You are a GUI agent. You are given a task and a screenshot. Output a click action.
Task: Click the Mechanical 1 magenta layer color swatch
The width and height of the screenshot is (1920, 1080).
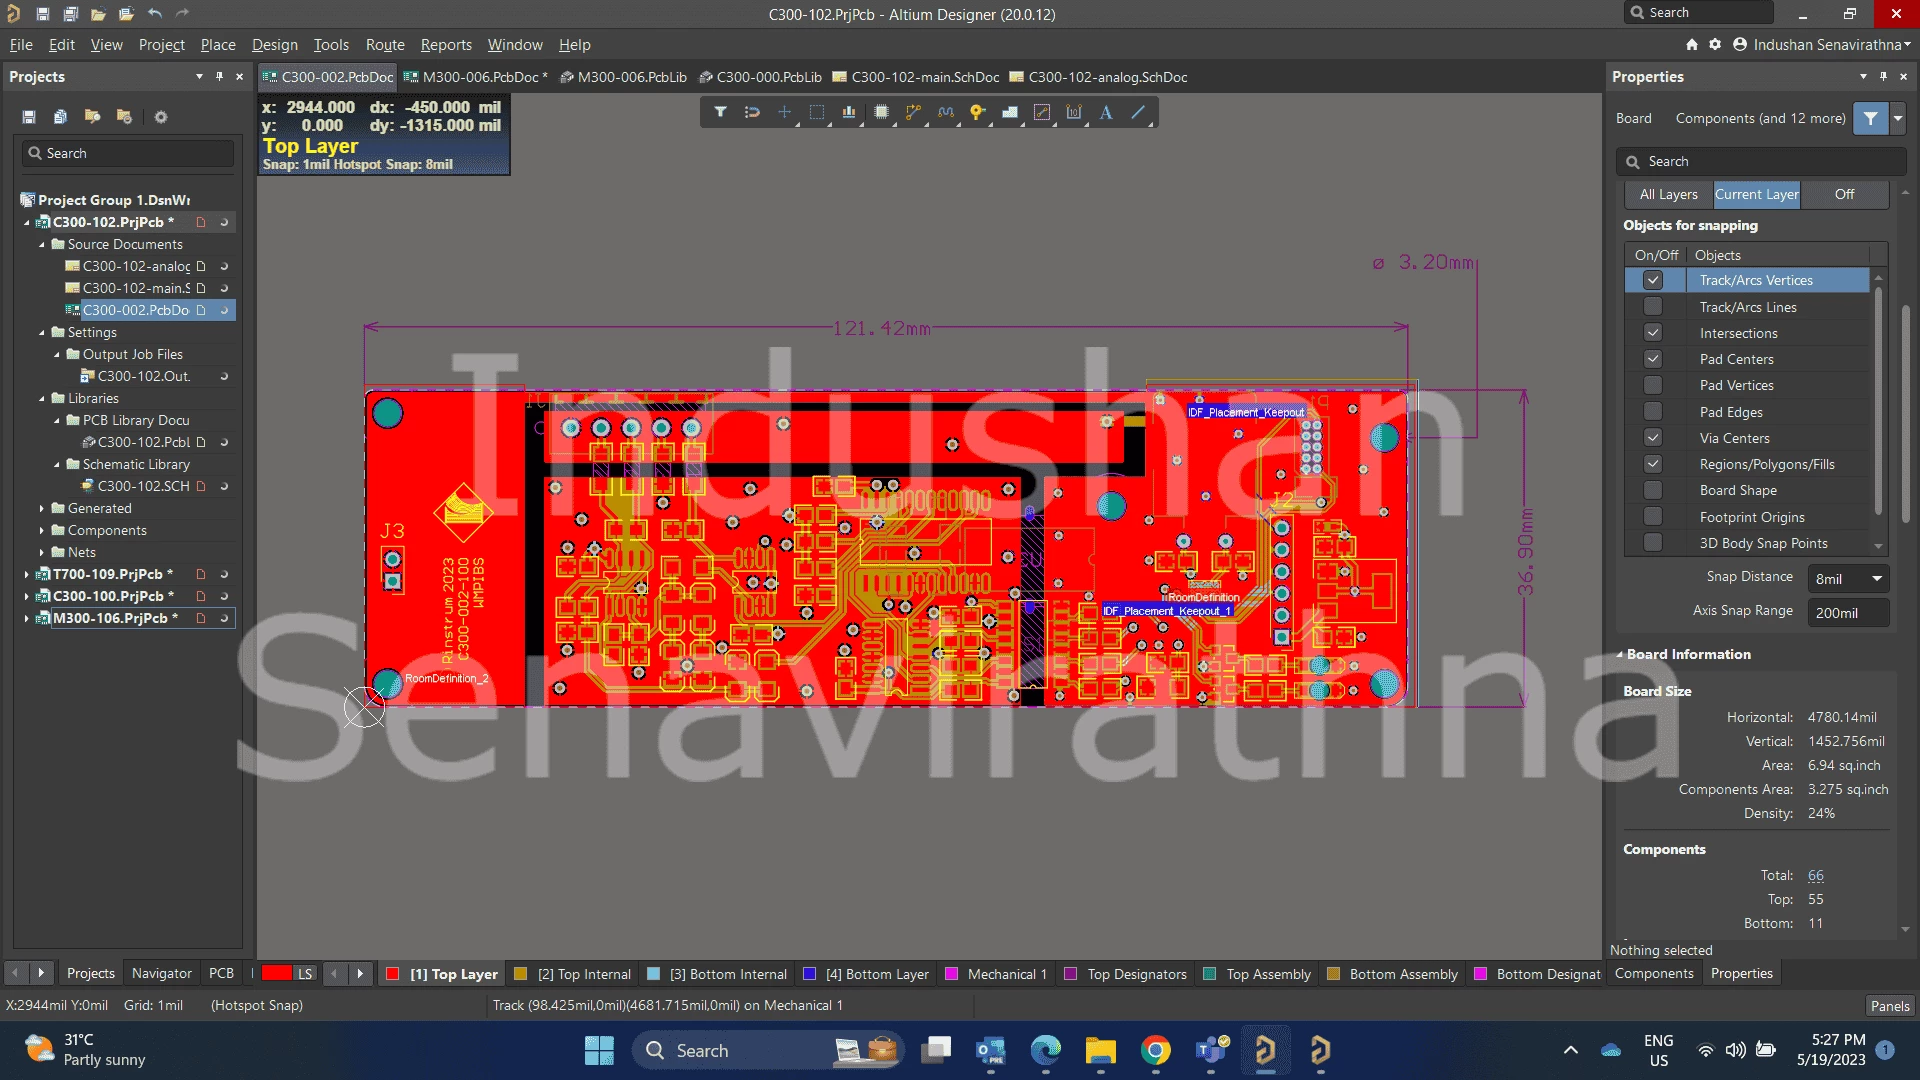click(x=952, y=974)
